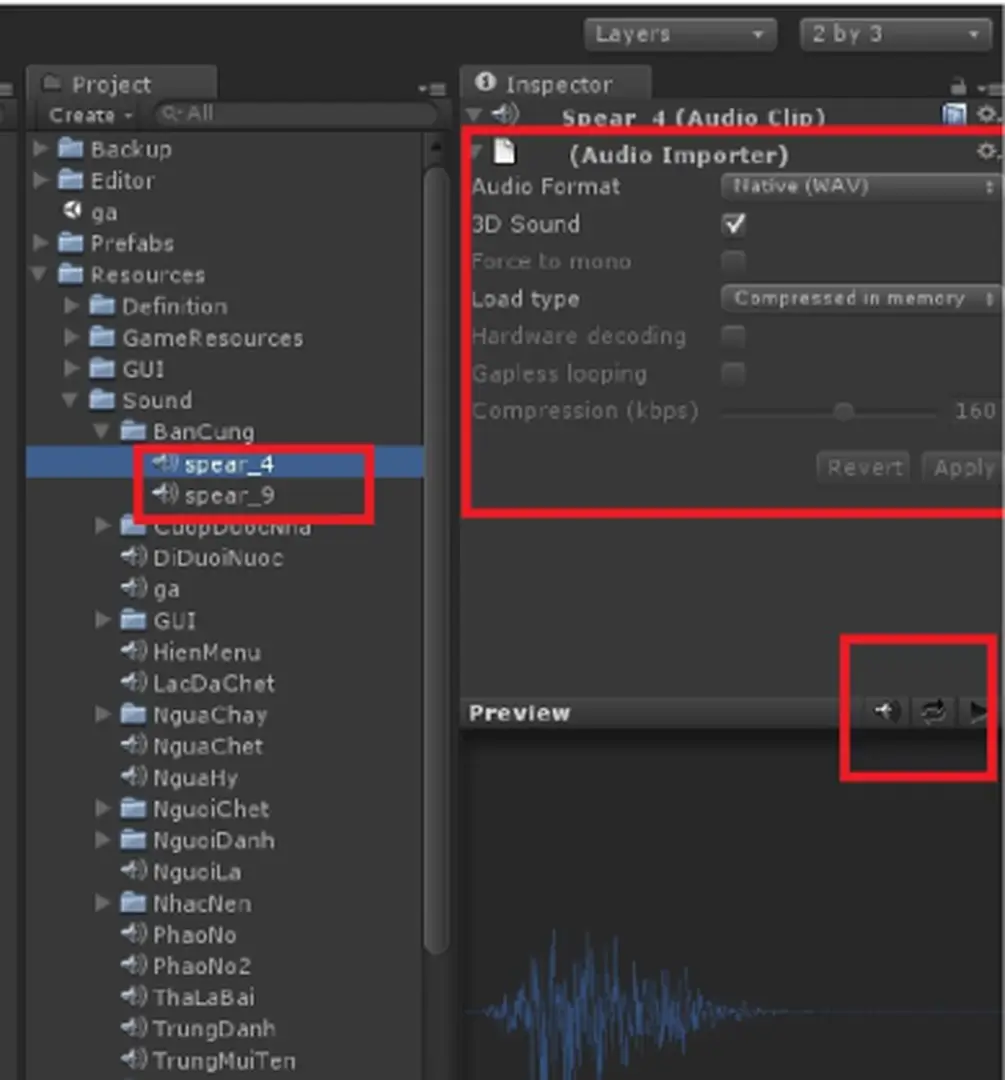Toggle the Force to mono checkbox
The height and width of the screenshot is (1080, 1005).
pos(733,262)
